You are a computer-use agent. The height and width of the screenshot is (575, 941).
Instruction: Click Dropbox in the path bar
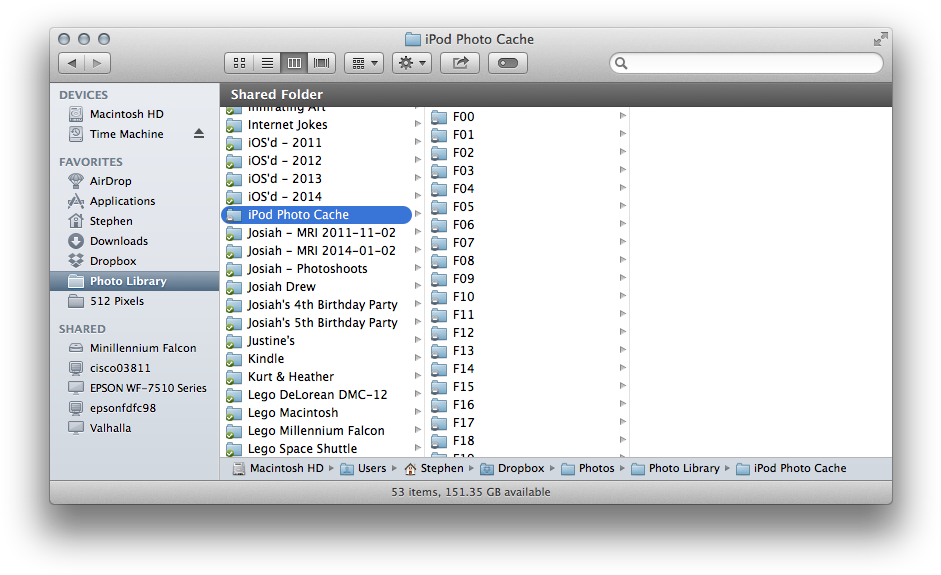point(513,468)
